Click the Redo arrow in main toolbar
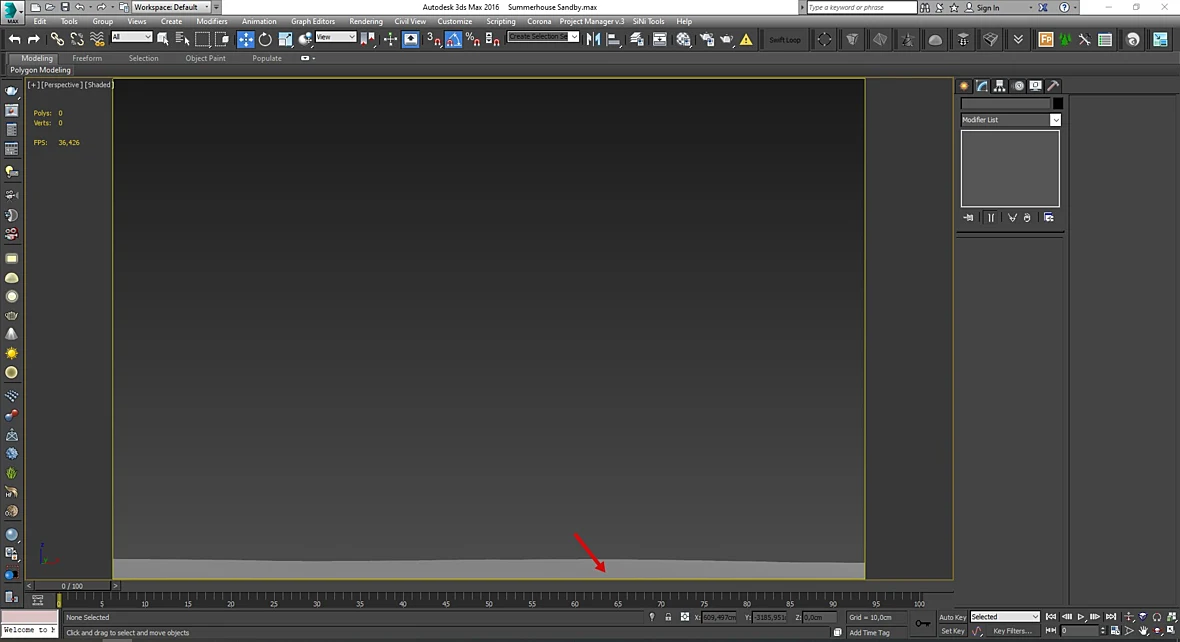1180x642 pixels. 34,39
